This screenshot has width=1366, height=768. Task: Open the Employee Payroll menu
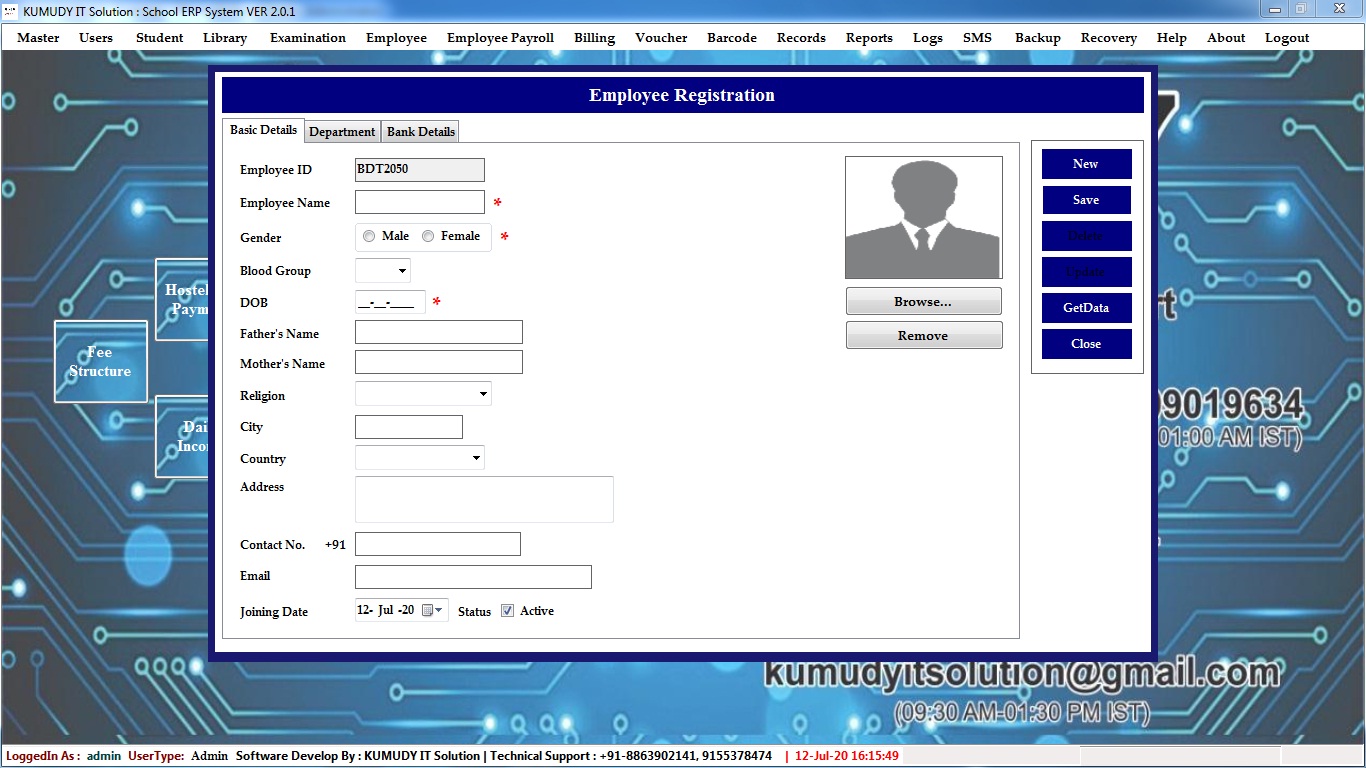coord(500,38)
